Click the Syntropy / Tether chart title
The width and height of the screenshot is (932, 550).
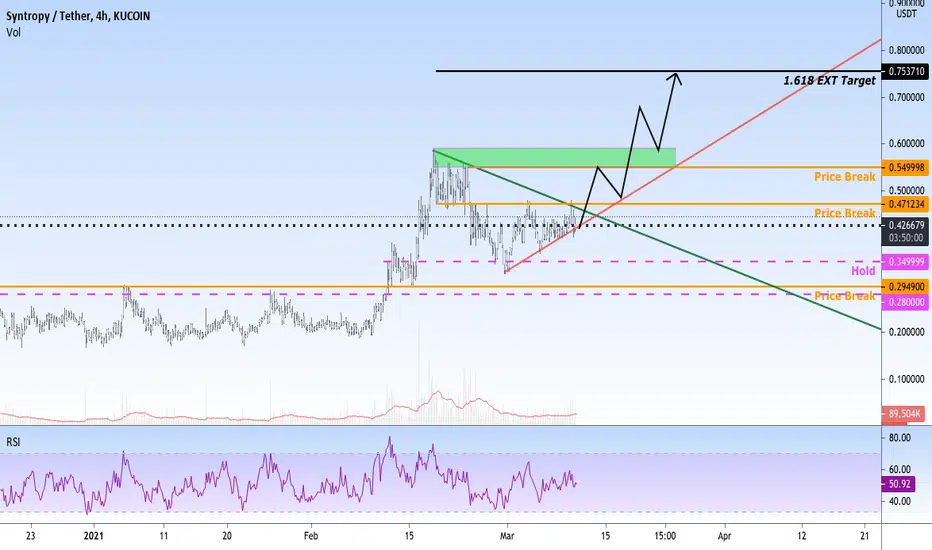click(78, 16)
